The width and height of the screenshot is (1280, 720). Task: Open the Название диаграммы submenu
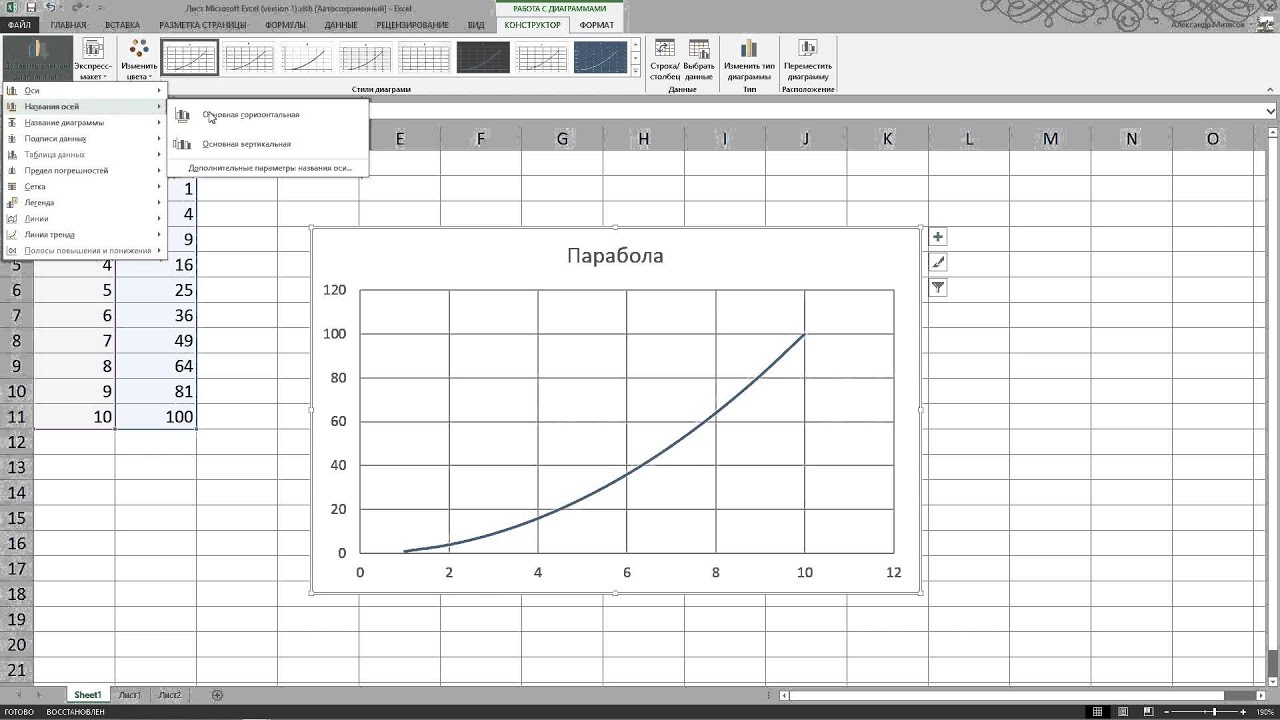point(83,122)
